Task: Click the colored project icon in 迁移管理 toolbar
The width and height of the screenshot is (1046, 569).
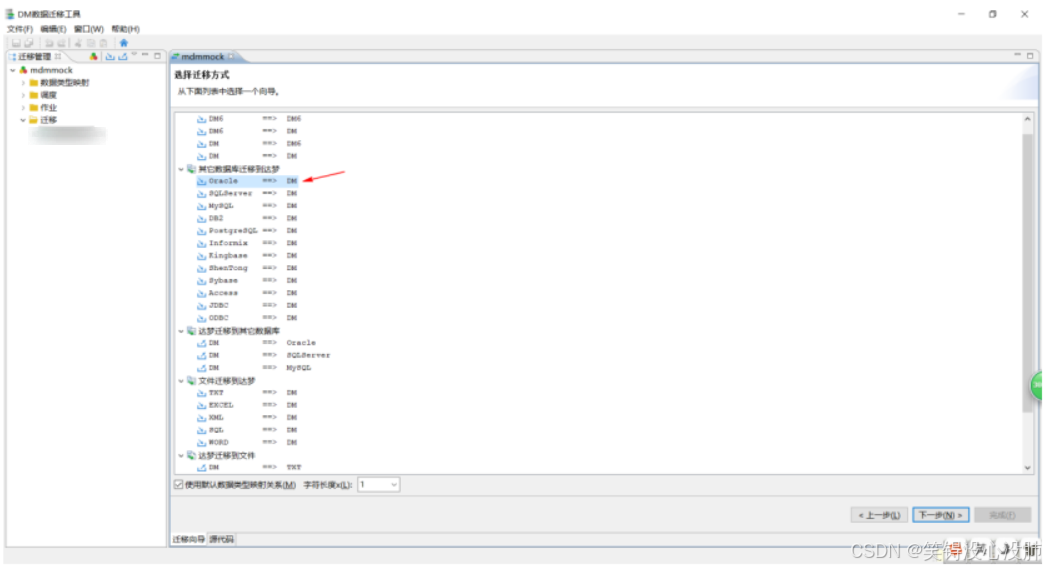Action: pos(93,57)
